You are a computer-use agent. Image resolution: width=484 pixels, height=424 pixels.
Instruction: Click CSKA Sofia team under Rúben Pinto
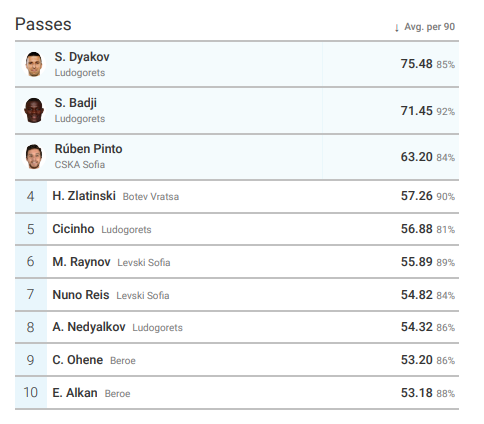(x=80, y=165)
